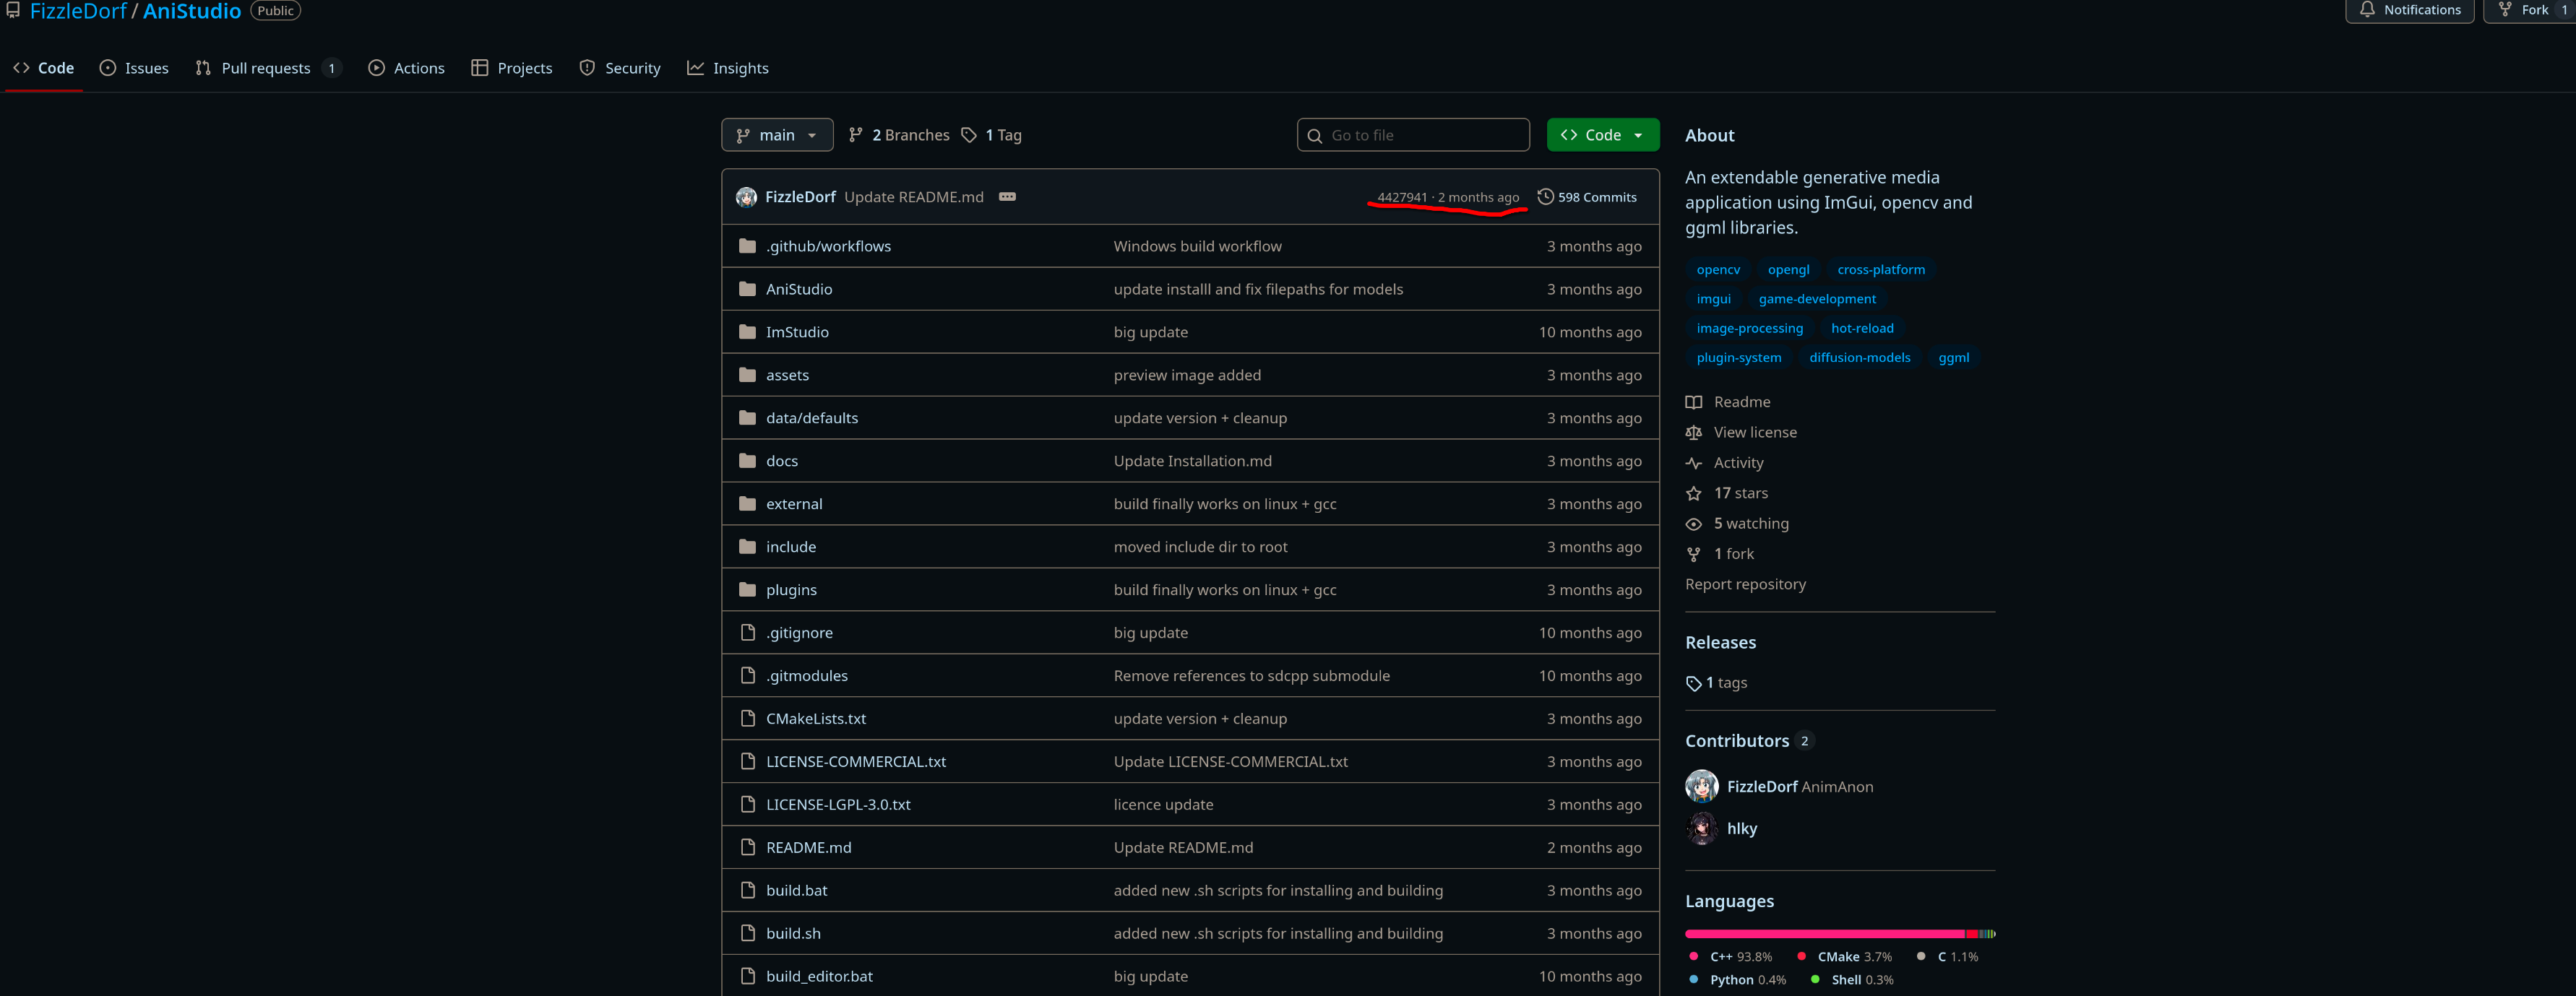Click FizzleDorf avatar in Contributors
This screenshot has height=996, width=2576.
click(1701, 787)
